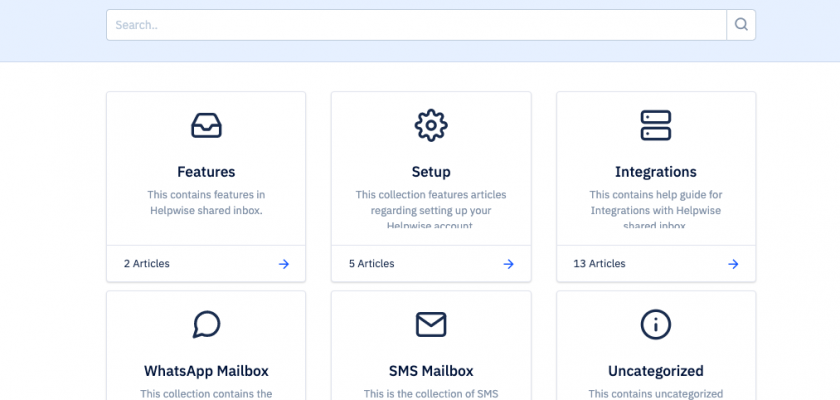Click the inbox tray icon above Features
Viewport: 840px width, 400px height.
tap(206, 125)
